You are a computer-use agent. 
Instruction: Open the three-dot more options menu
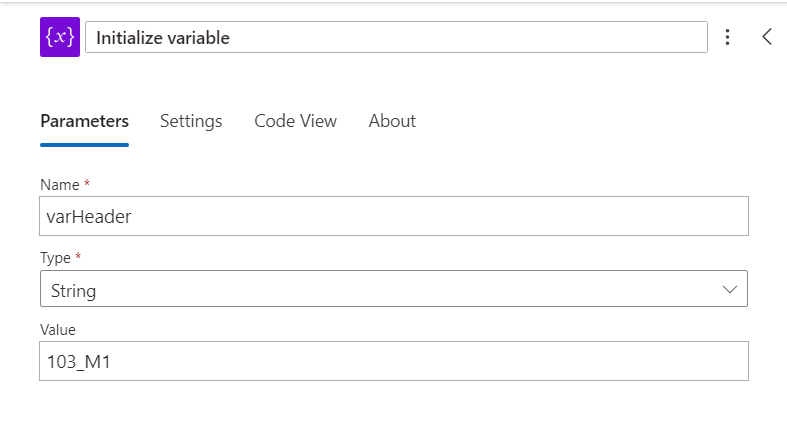(727, 37)
